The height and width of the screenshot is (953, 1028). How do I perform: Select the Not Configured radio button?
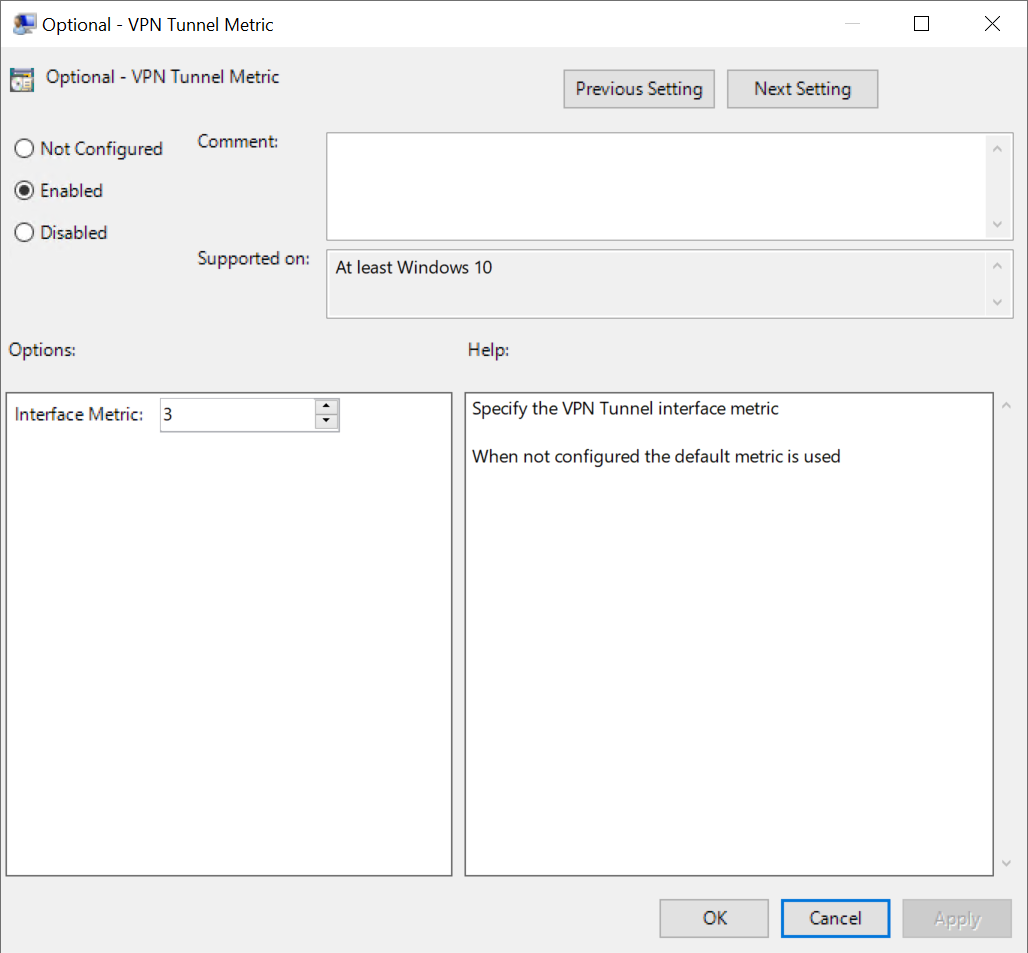pyautogui.click(x=24, y=149)
